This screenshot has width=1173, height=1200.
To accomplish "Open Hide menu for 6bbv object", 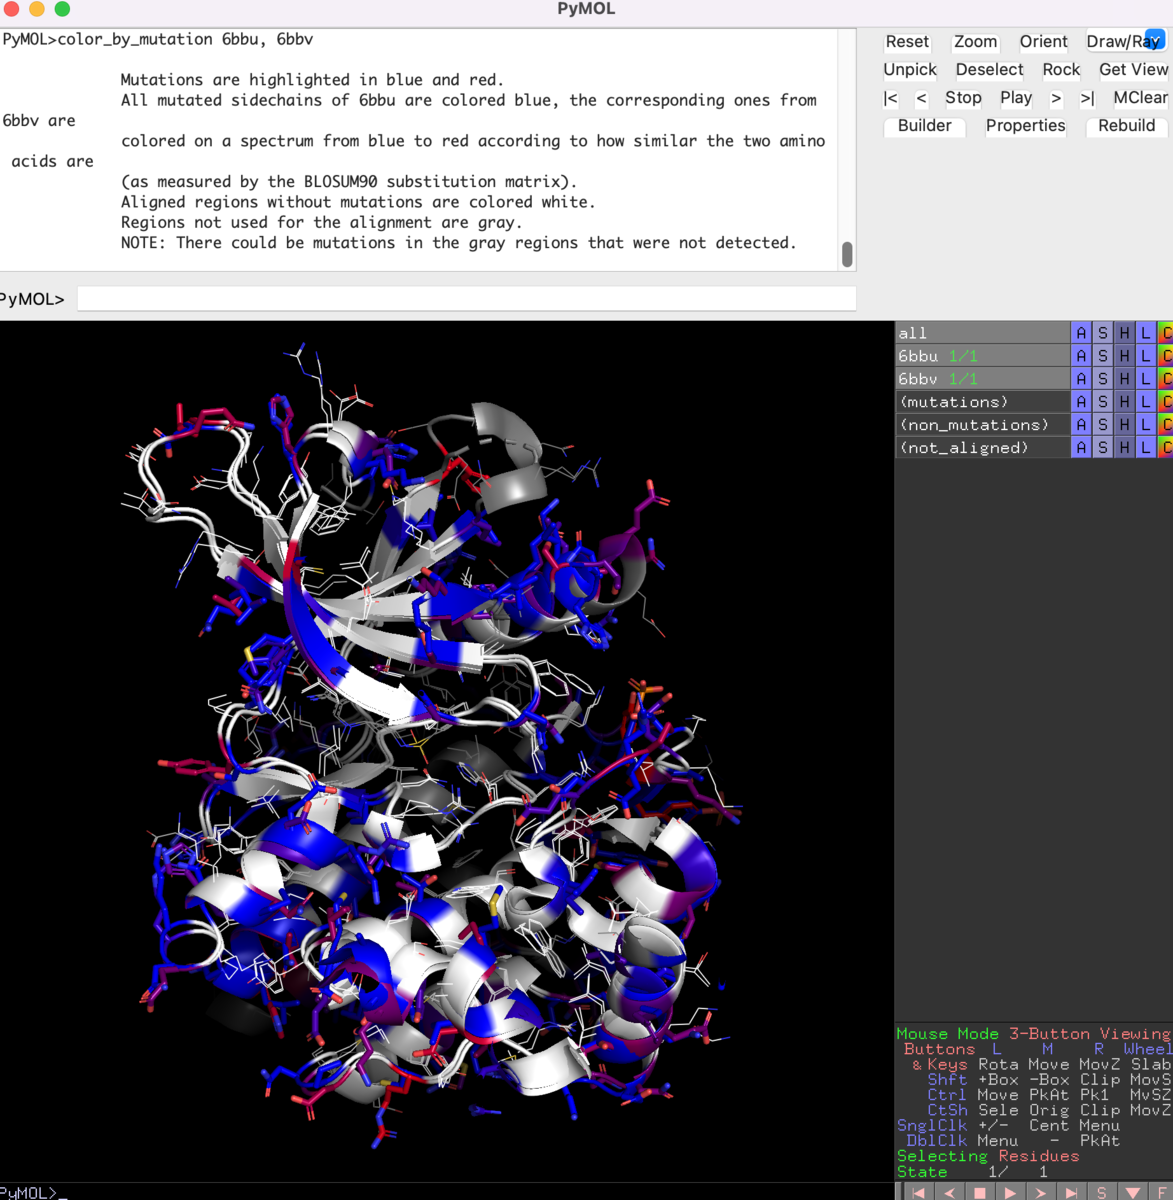I will tap(1124, 379).
